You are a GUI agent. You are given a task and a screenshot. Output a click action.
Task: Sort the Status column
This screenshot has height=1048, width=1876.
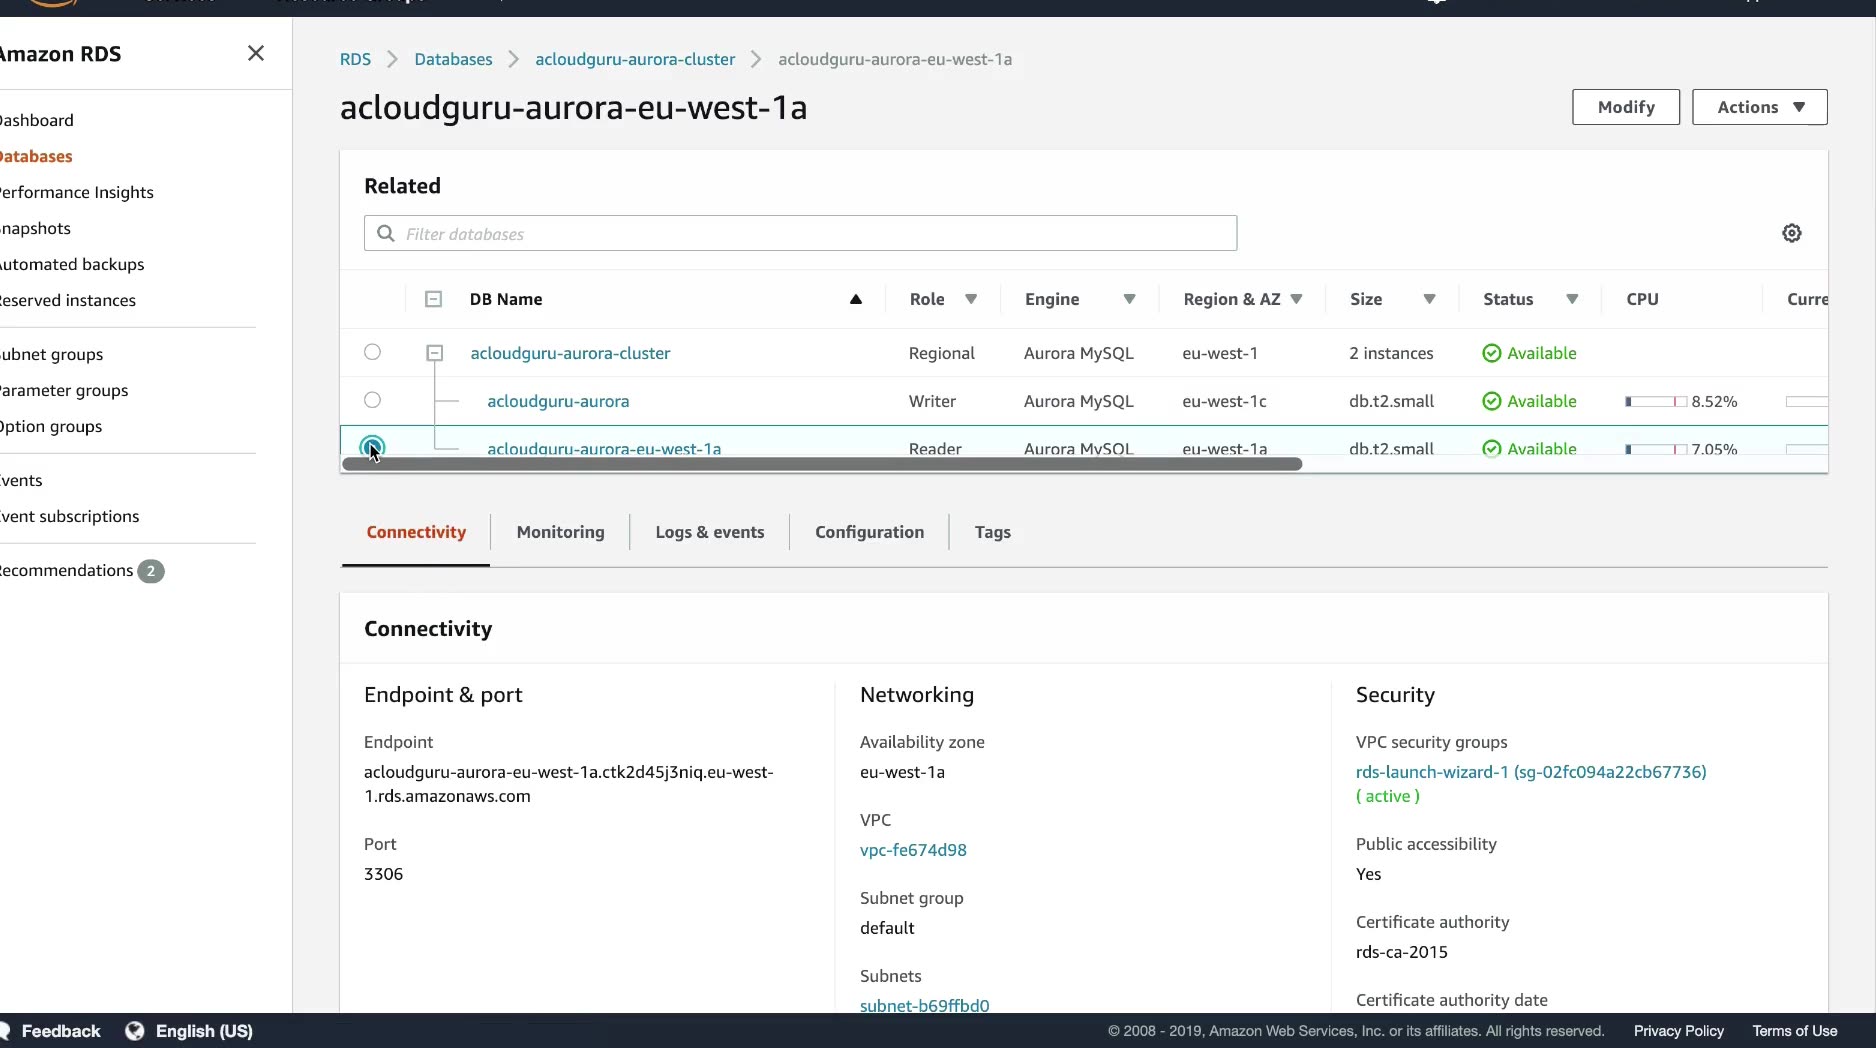tap(1572, 299)
